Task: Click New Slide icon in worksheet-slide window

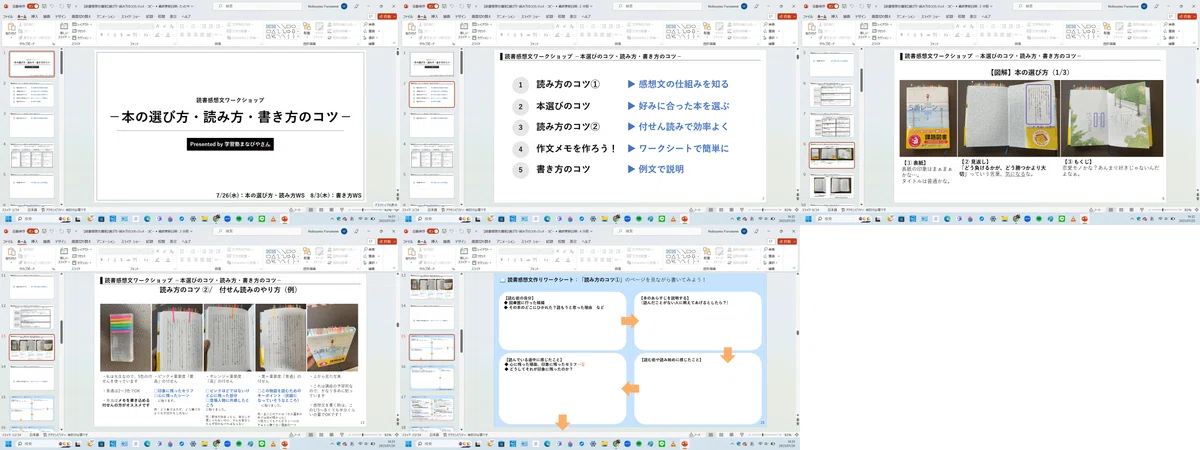Action: point(463,253)
